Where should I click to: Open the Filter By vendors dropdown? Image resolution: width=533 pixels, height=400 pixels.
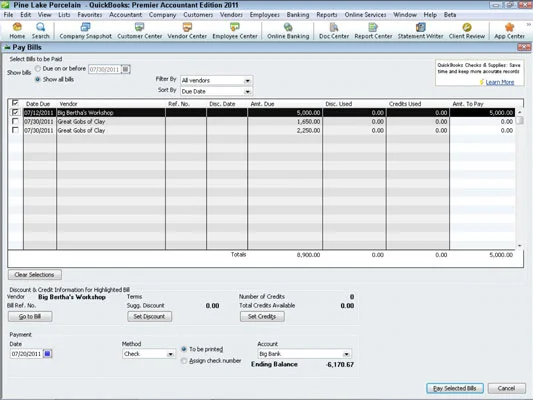pos(247,81)
